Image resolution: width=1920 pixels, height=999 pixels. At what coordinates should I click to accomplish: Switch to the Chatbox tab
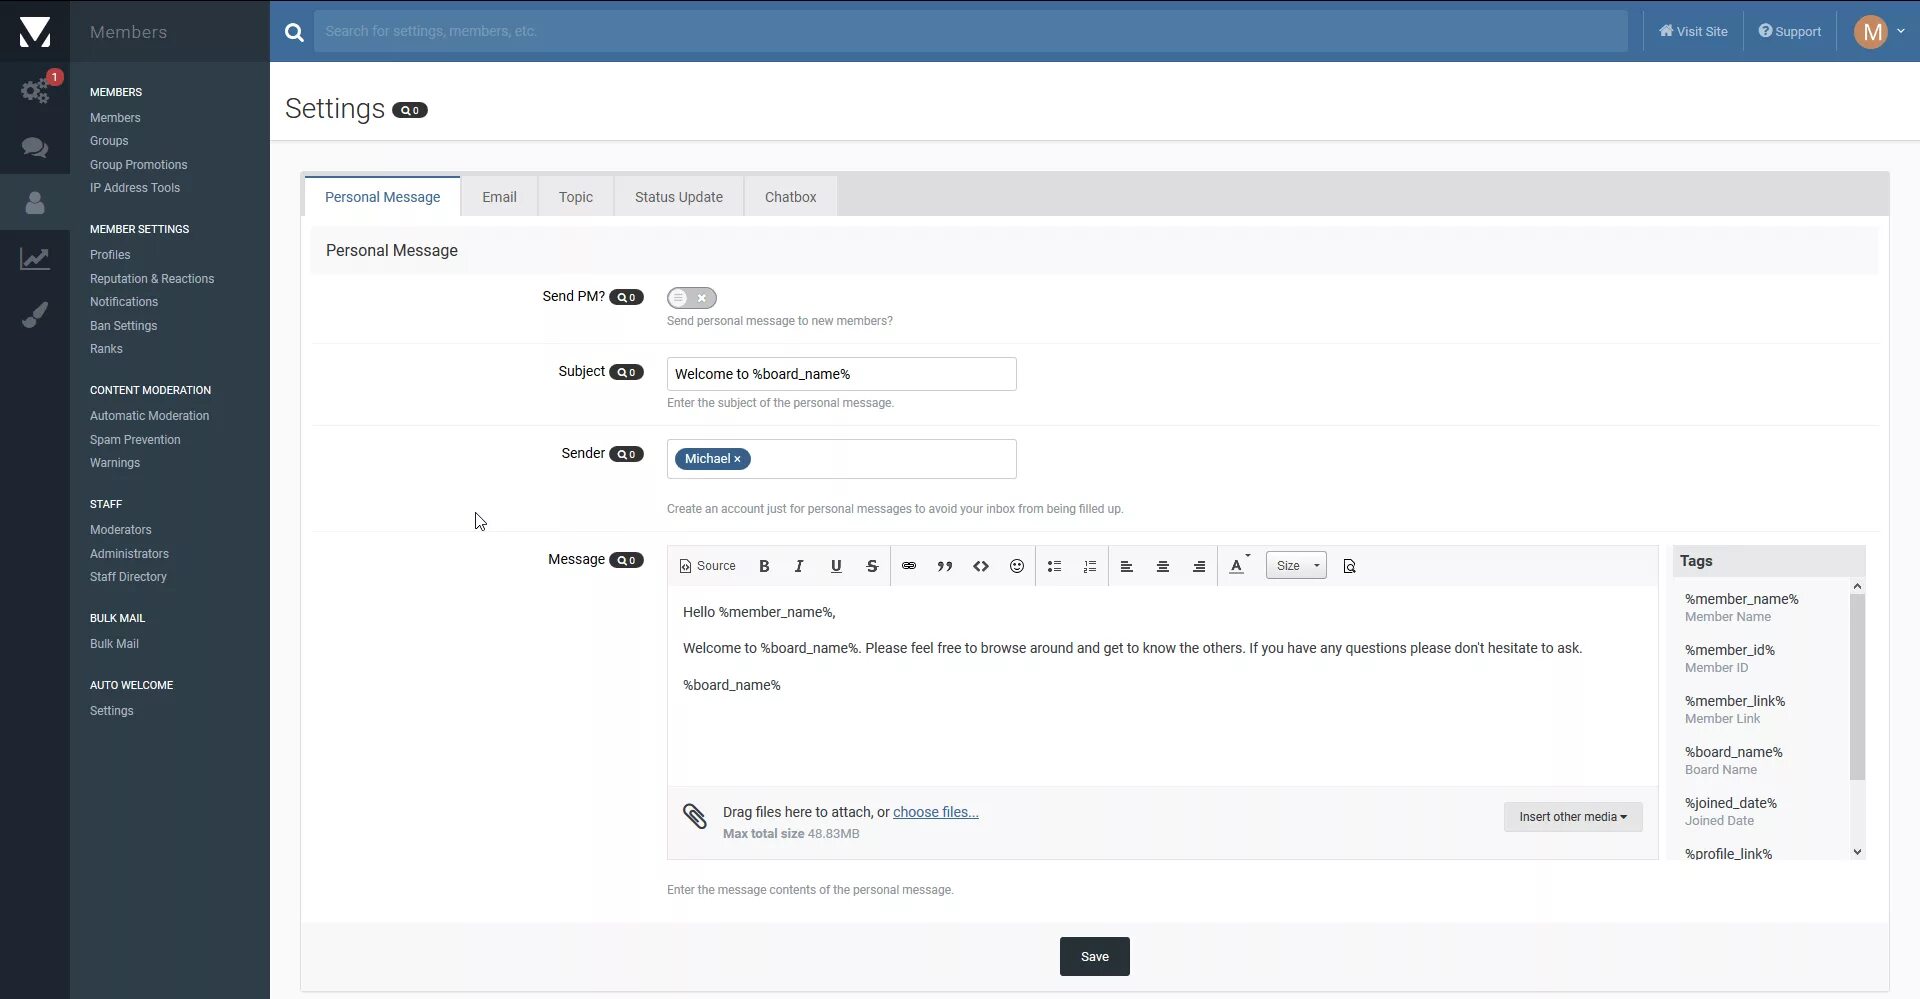tap(790, 197)
